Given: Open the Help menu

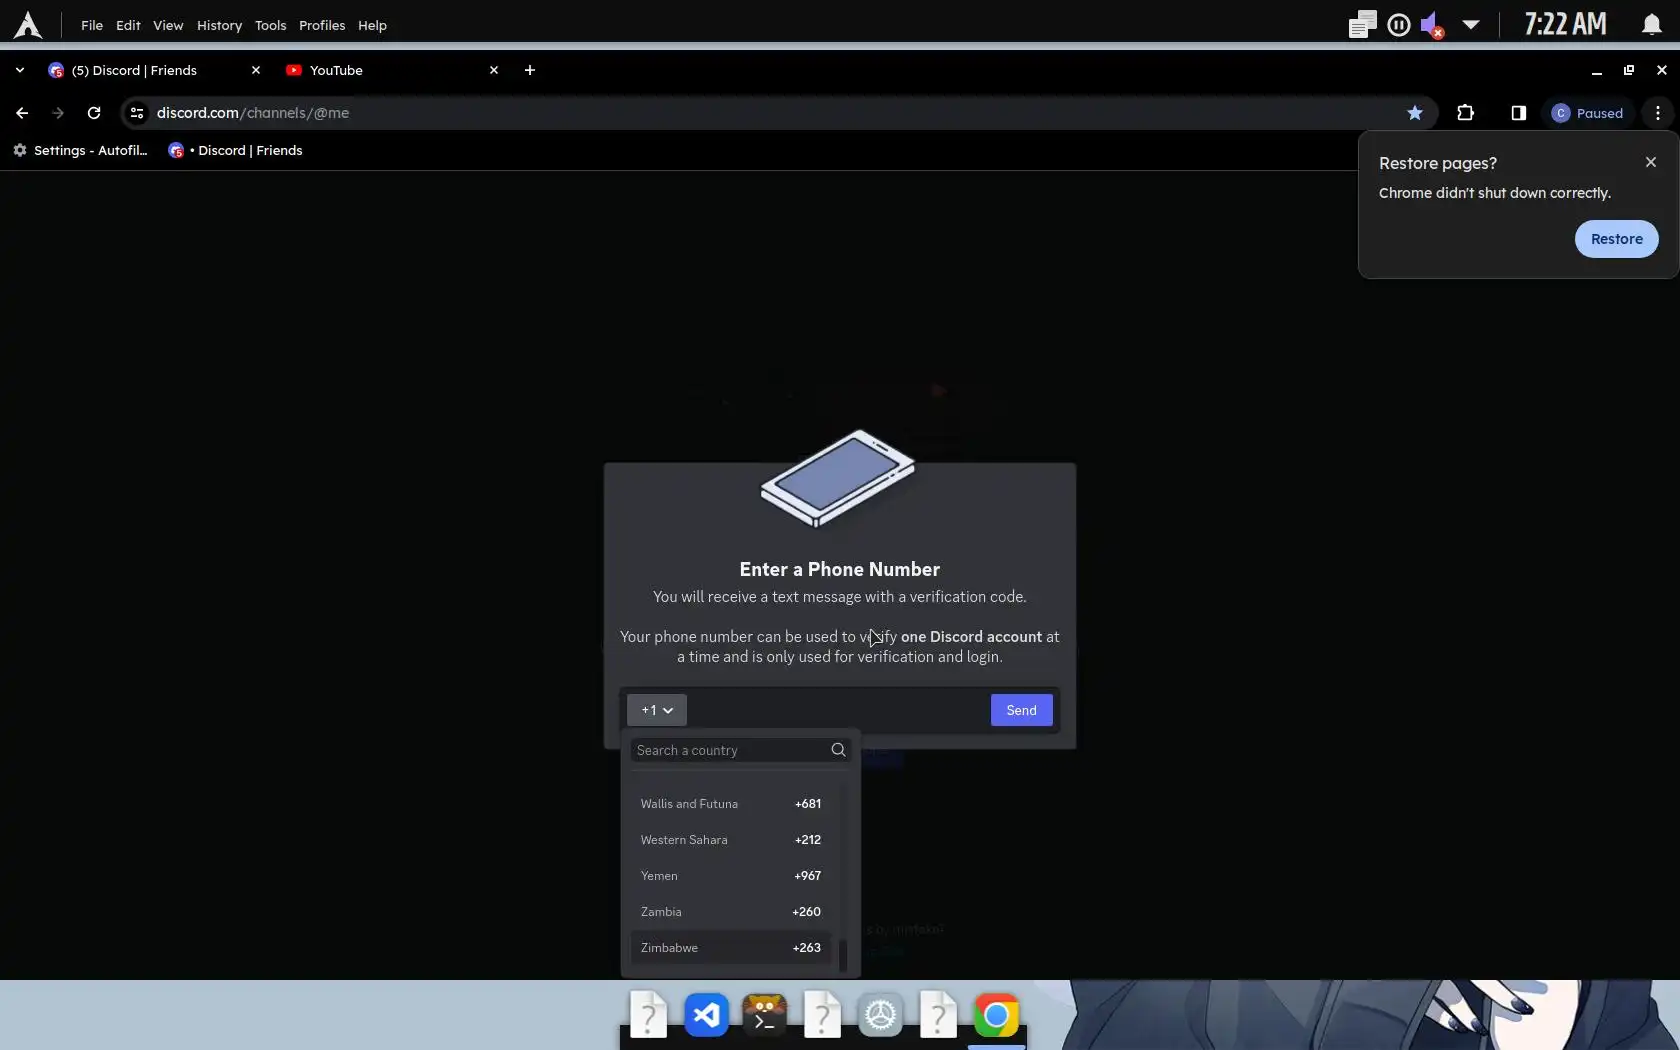Looking at the screenshot, I should pos(372,25).
